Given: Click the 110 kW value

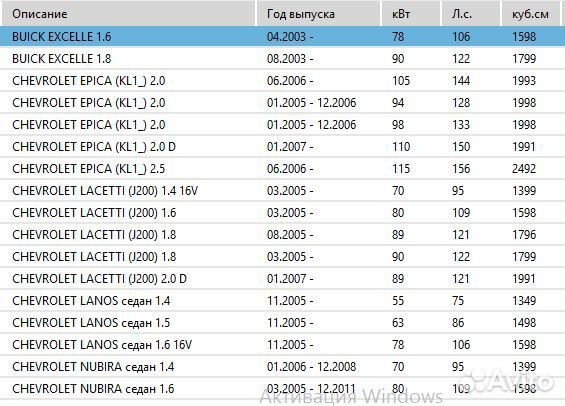Looking at the screenshot, I should (x=401, y=147).
